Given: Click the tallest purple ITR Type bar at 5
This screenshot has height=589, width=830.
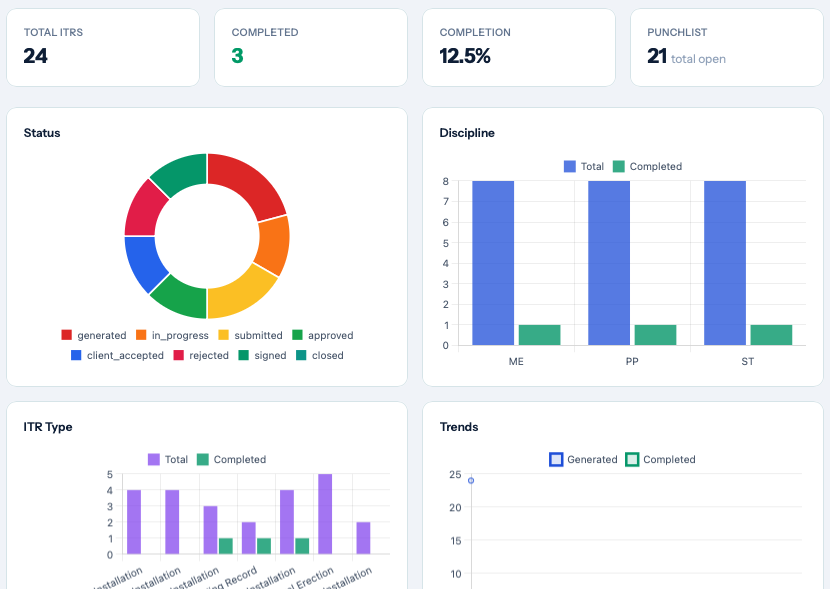Looking at the screenshot, I should tap(325, 514).
